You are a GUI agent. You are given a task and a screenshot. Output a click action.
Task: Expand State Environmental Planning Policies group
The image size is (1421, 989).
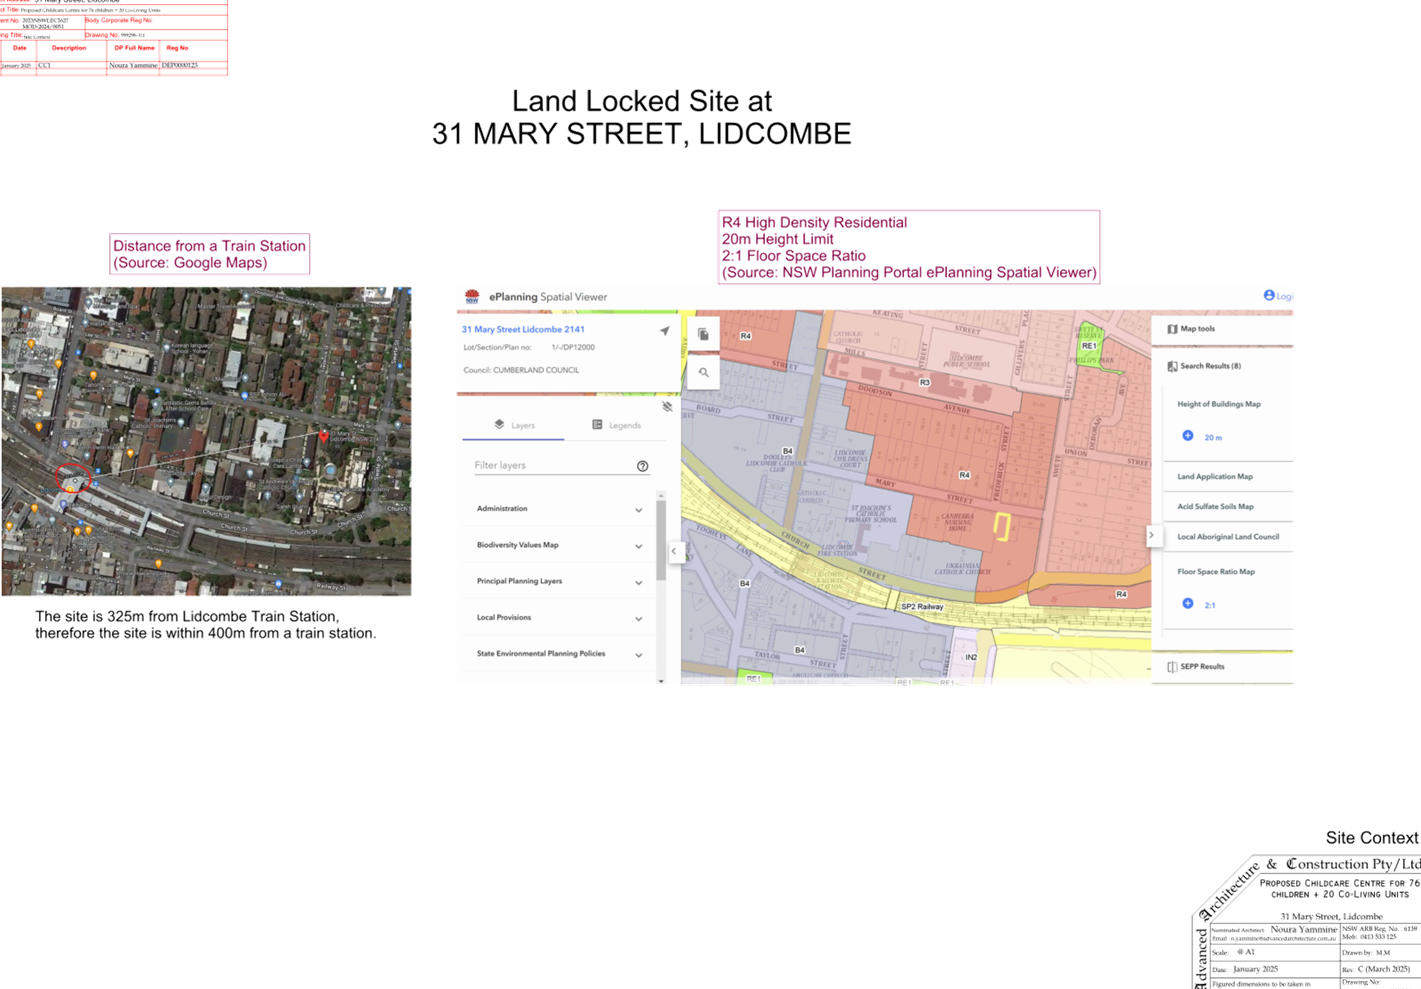tap(639, 655)
